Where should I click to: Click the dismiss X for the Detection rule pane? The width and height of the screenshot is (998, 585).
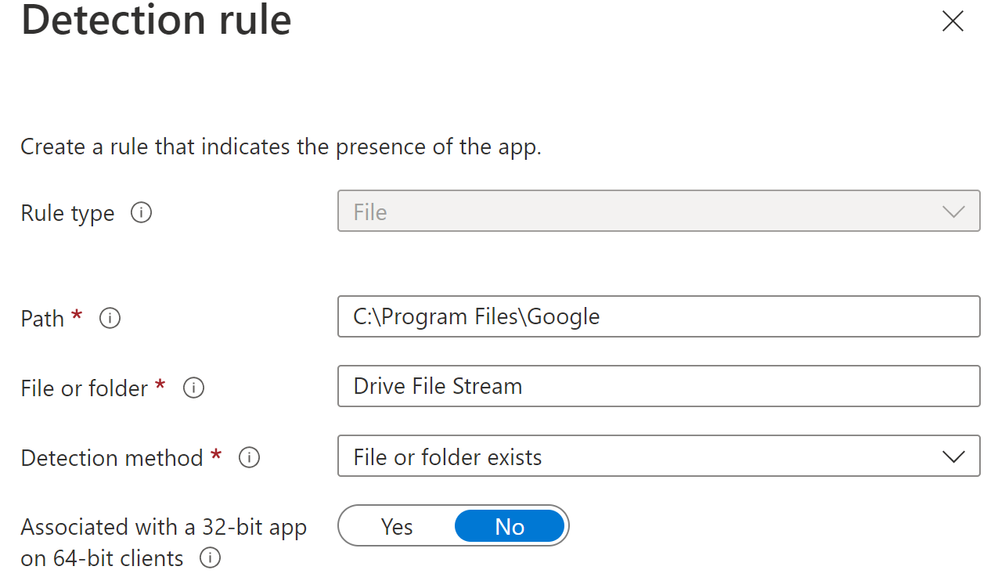tap(952, 21)
